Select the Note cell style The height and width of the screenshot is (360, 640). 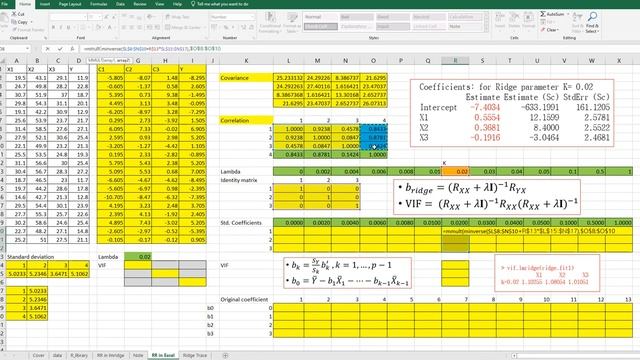465,27
